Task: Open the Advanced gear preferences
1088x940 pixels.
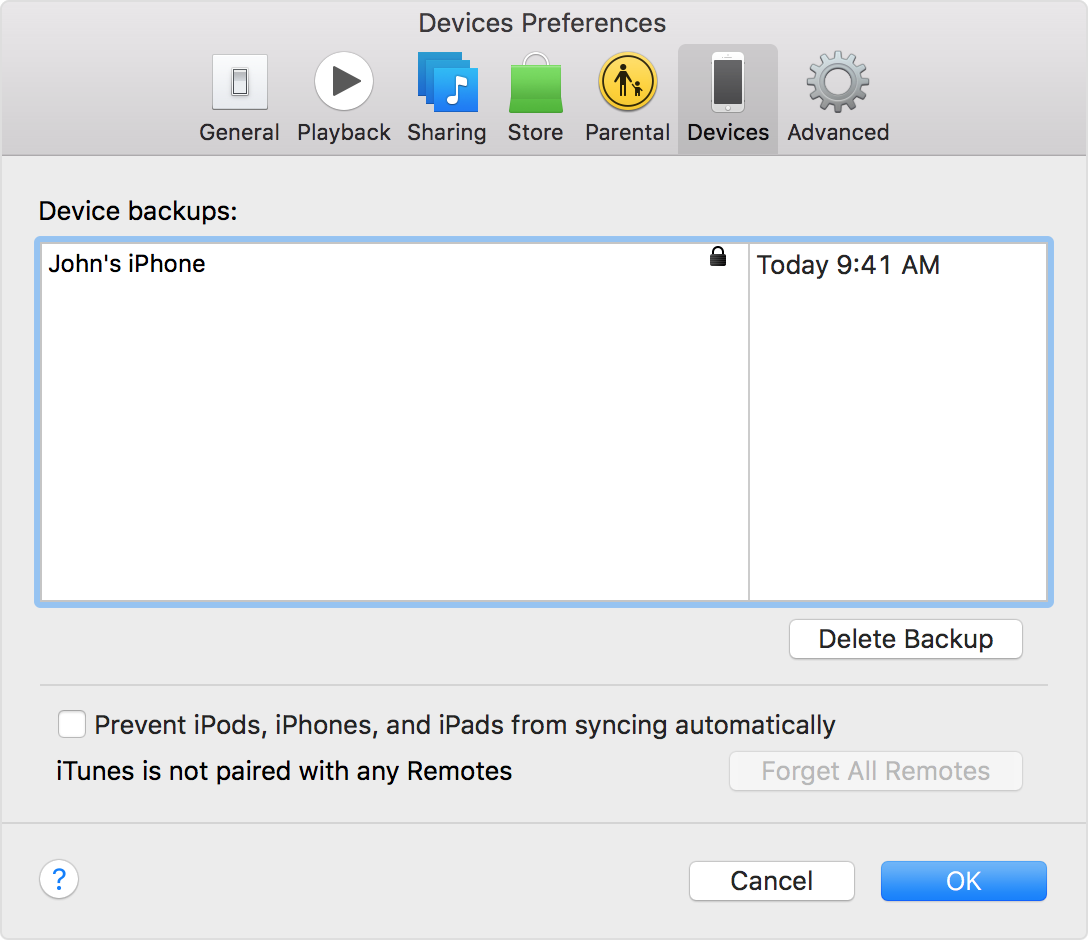Action: [838, 98]
